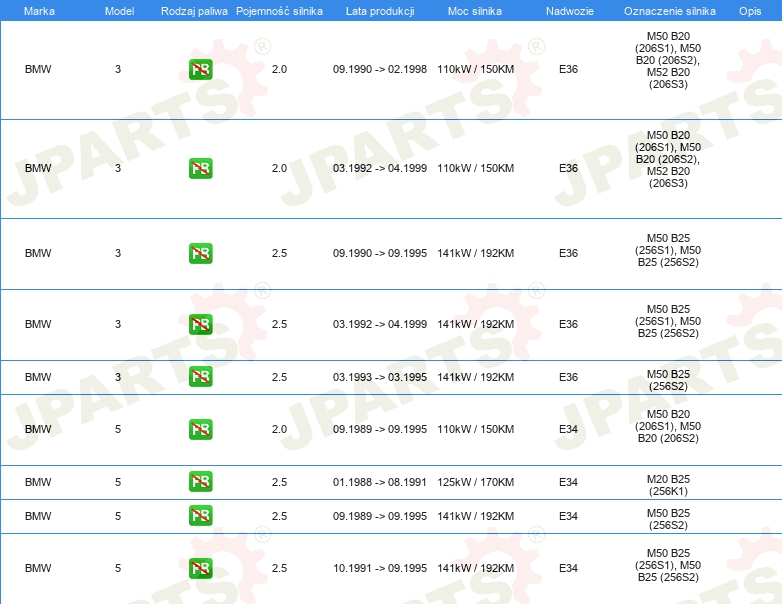Click the engine codes in the 09.1990–02.1998 row
This screenshot has height=604, width=782.
coord(668,60)
